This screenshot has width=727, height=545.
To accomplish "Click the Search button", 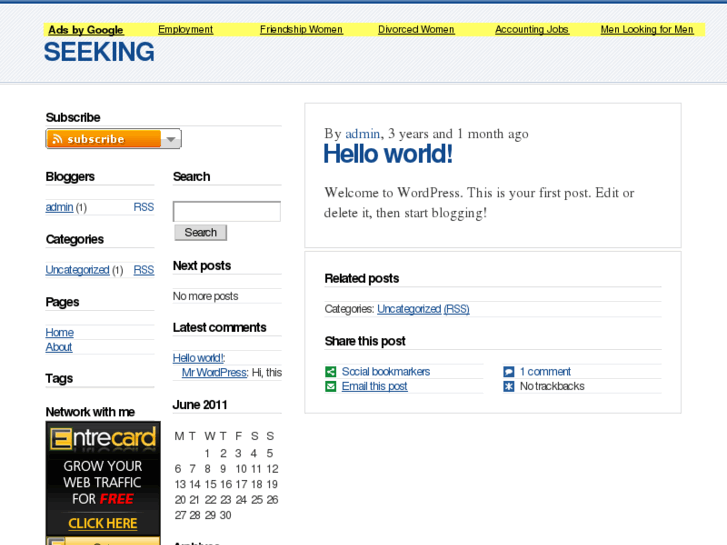I will coord(201,232).
